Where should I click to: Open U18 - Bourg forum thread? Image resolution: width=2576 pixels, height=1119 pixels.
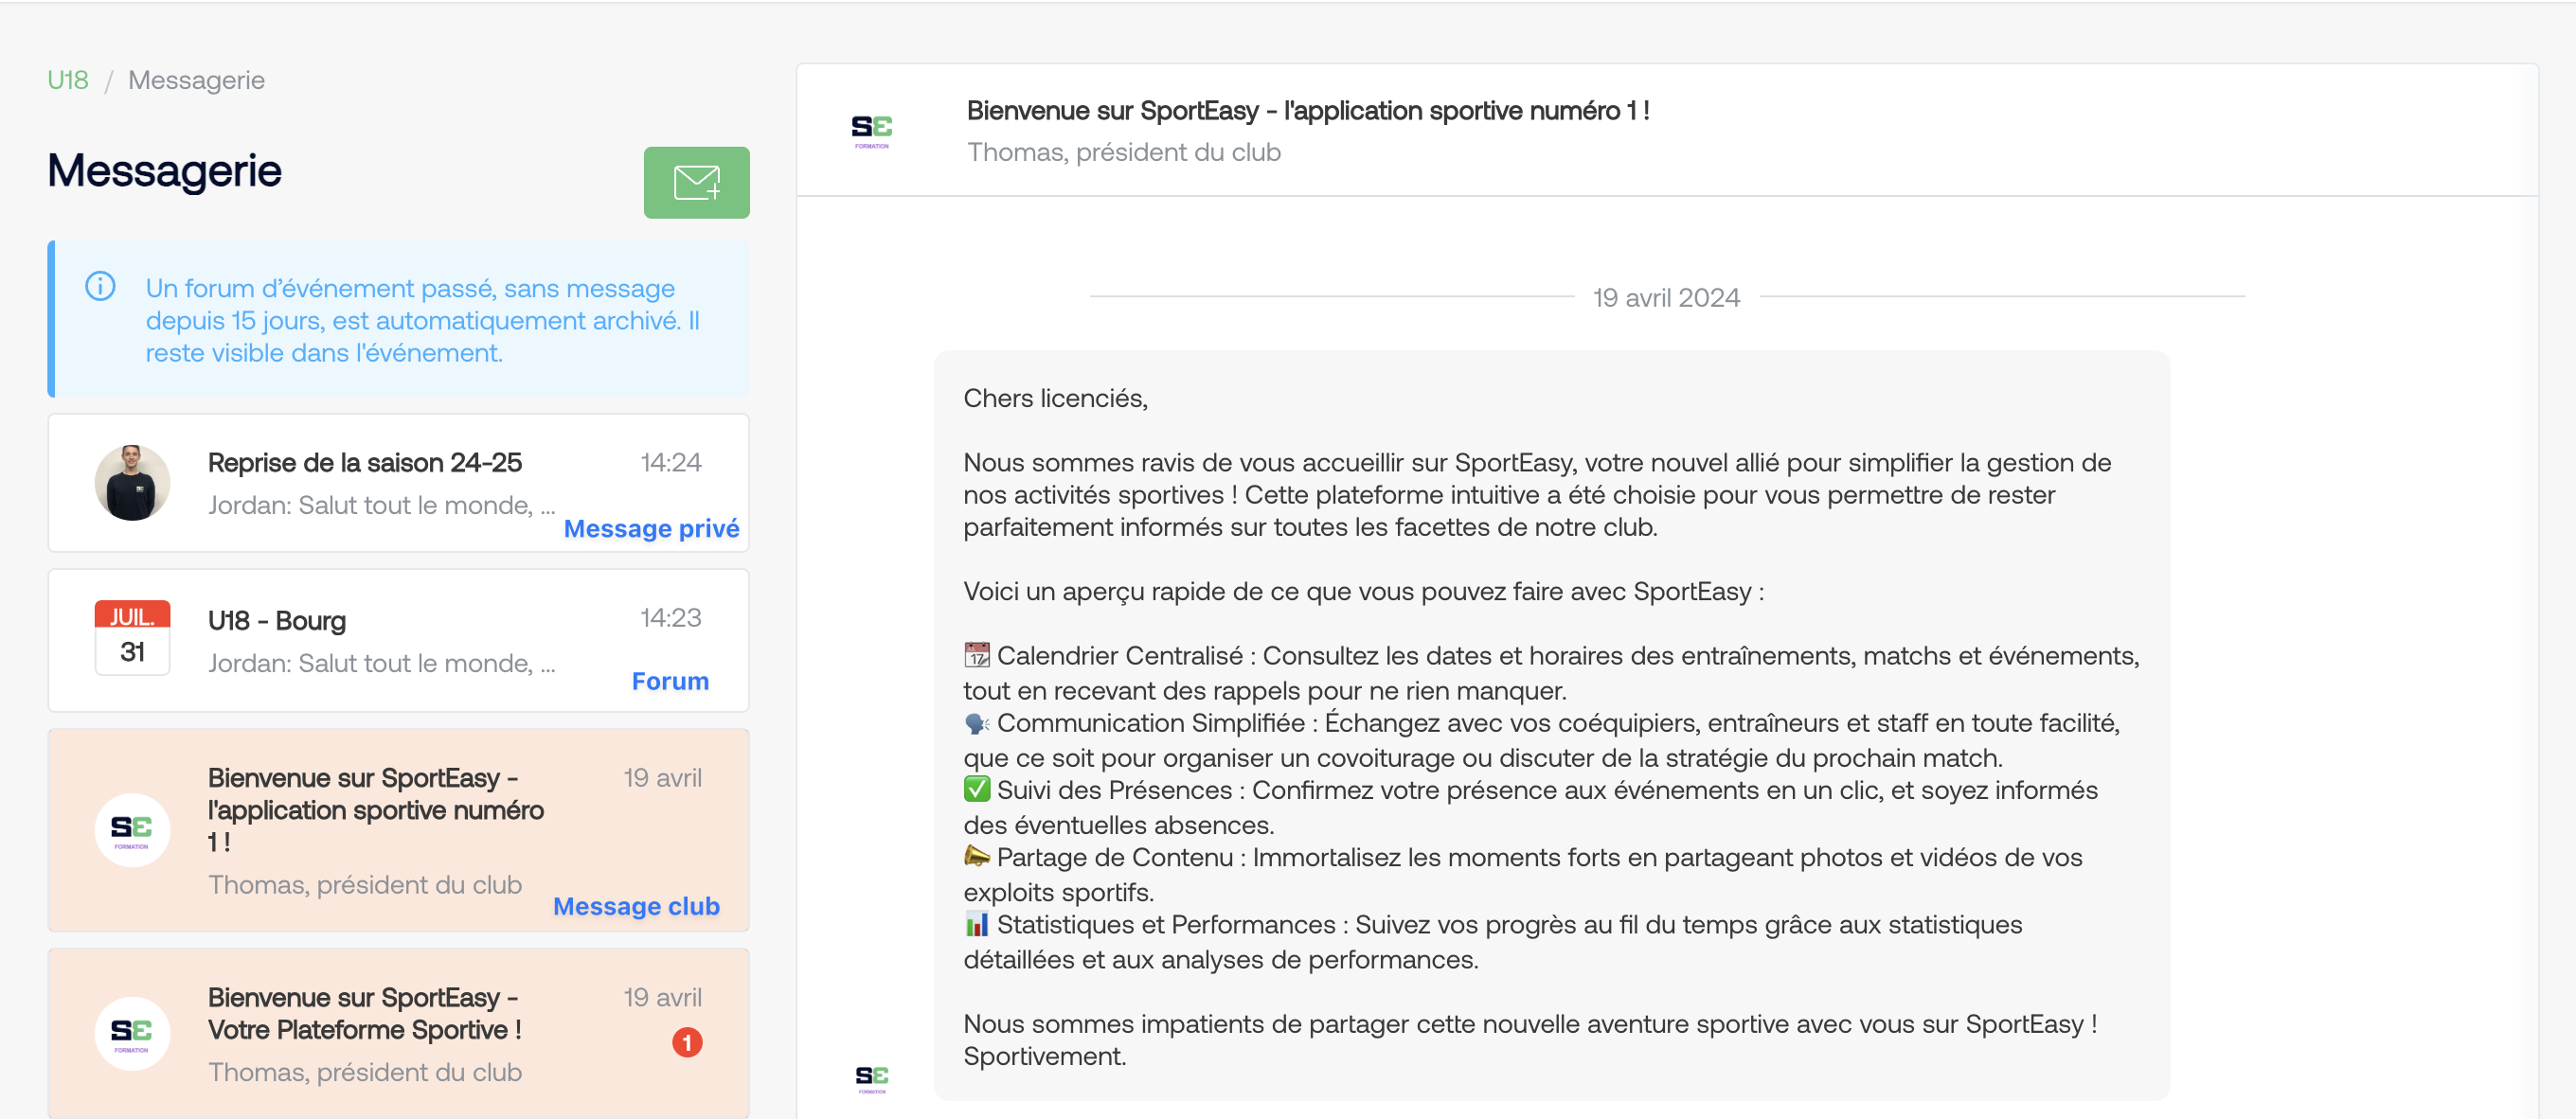(398, 640)
